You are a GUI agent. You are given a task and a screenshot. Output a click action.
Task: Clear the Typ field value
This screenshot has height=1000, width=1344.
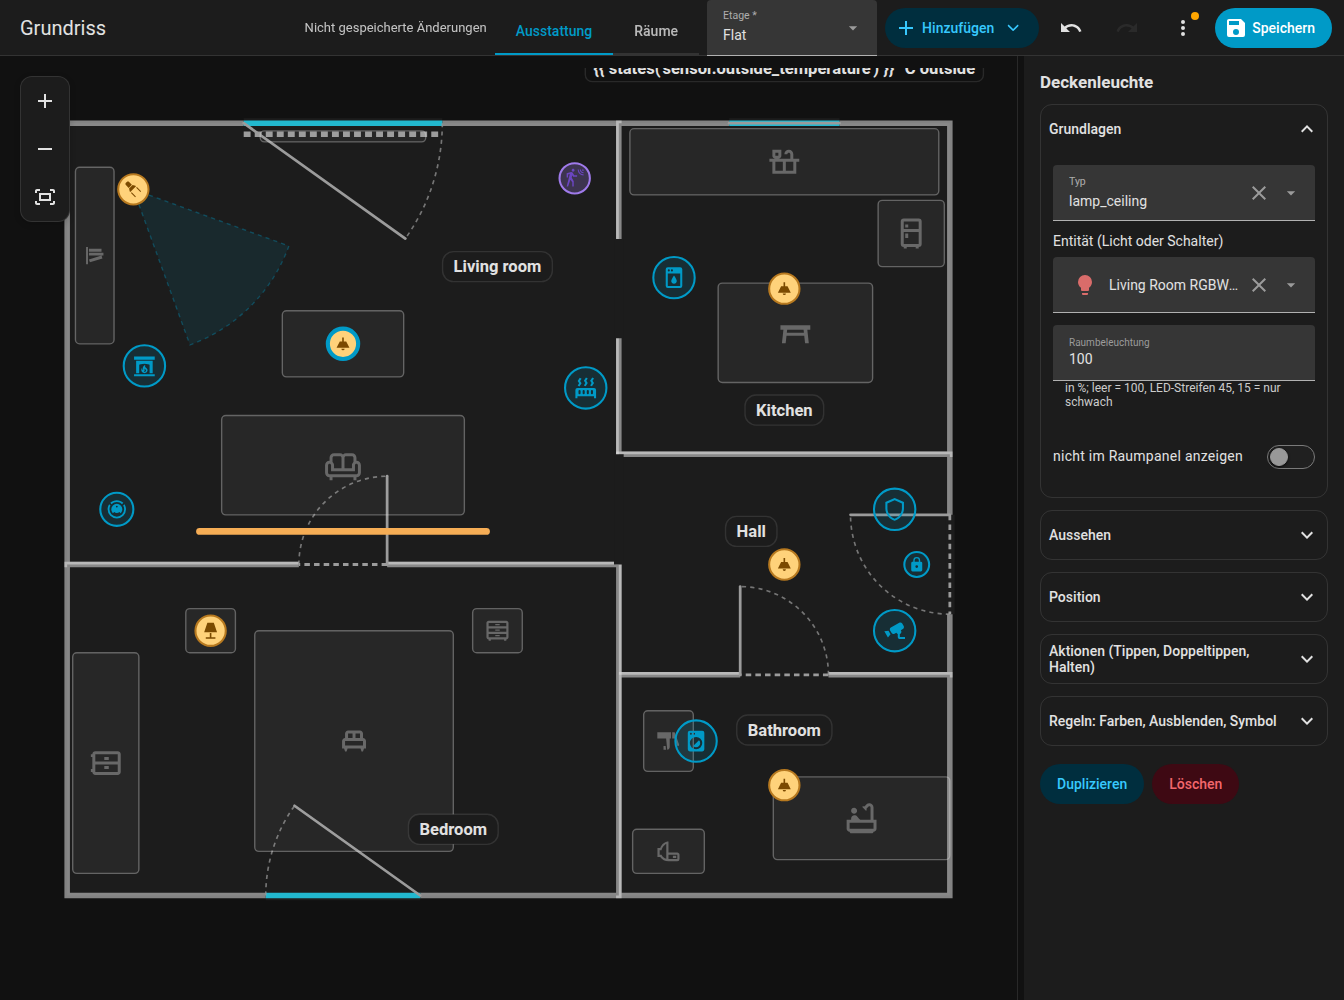(1259, 193)
